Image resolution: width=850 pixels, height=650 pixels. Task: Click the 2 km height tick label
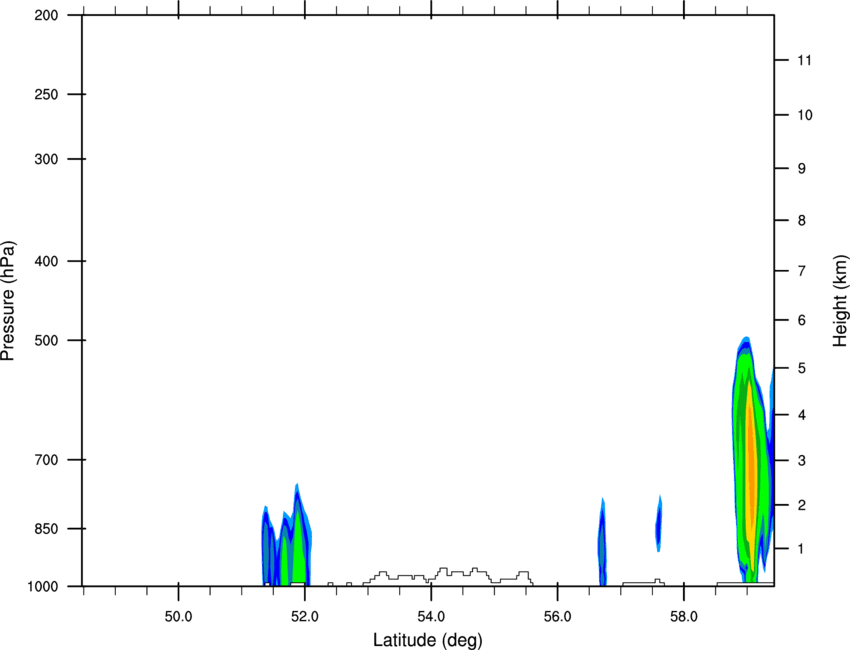[802, 505]
